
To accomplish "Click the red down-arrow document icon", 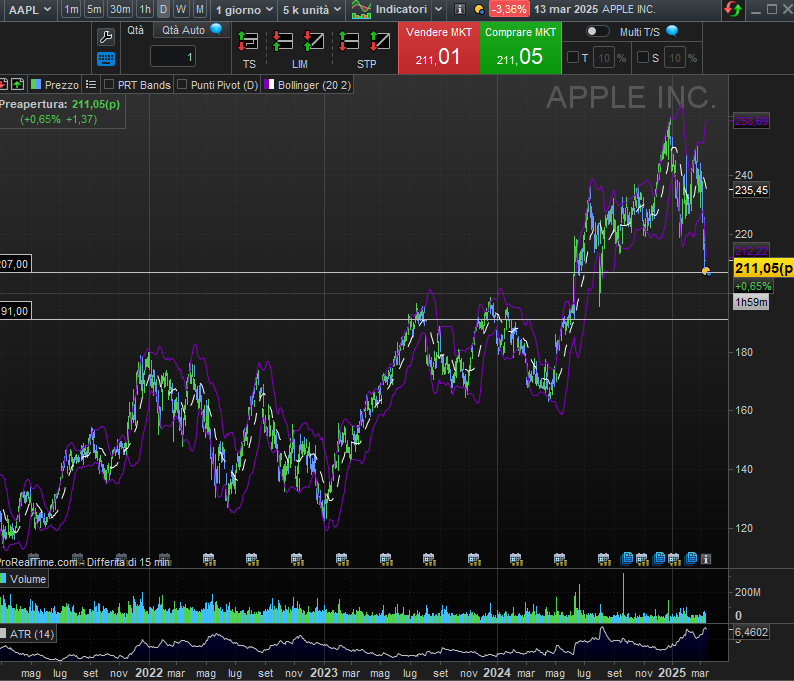I will (x=3, y=84).
